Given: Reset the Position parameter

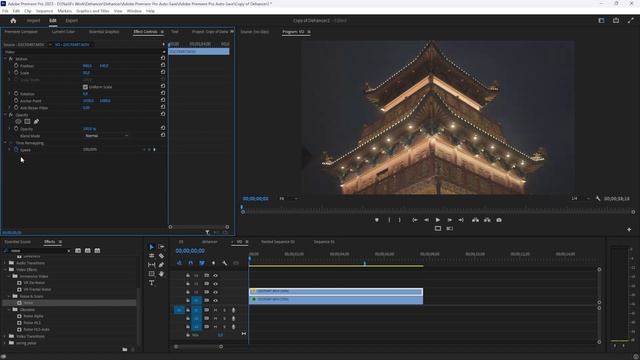Looking at the screenshot, I should pyautogui.click(x=163, y=66).
